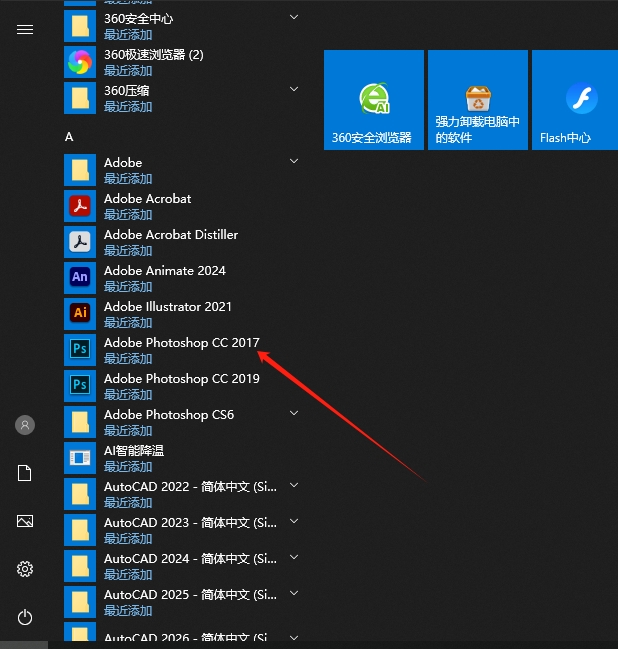Open Adobe Acrobat via red PDF icon
This screenshot has width=618, height=649.
[80, 206]
